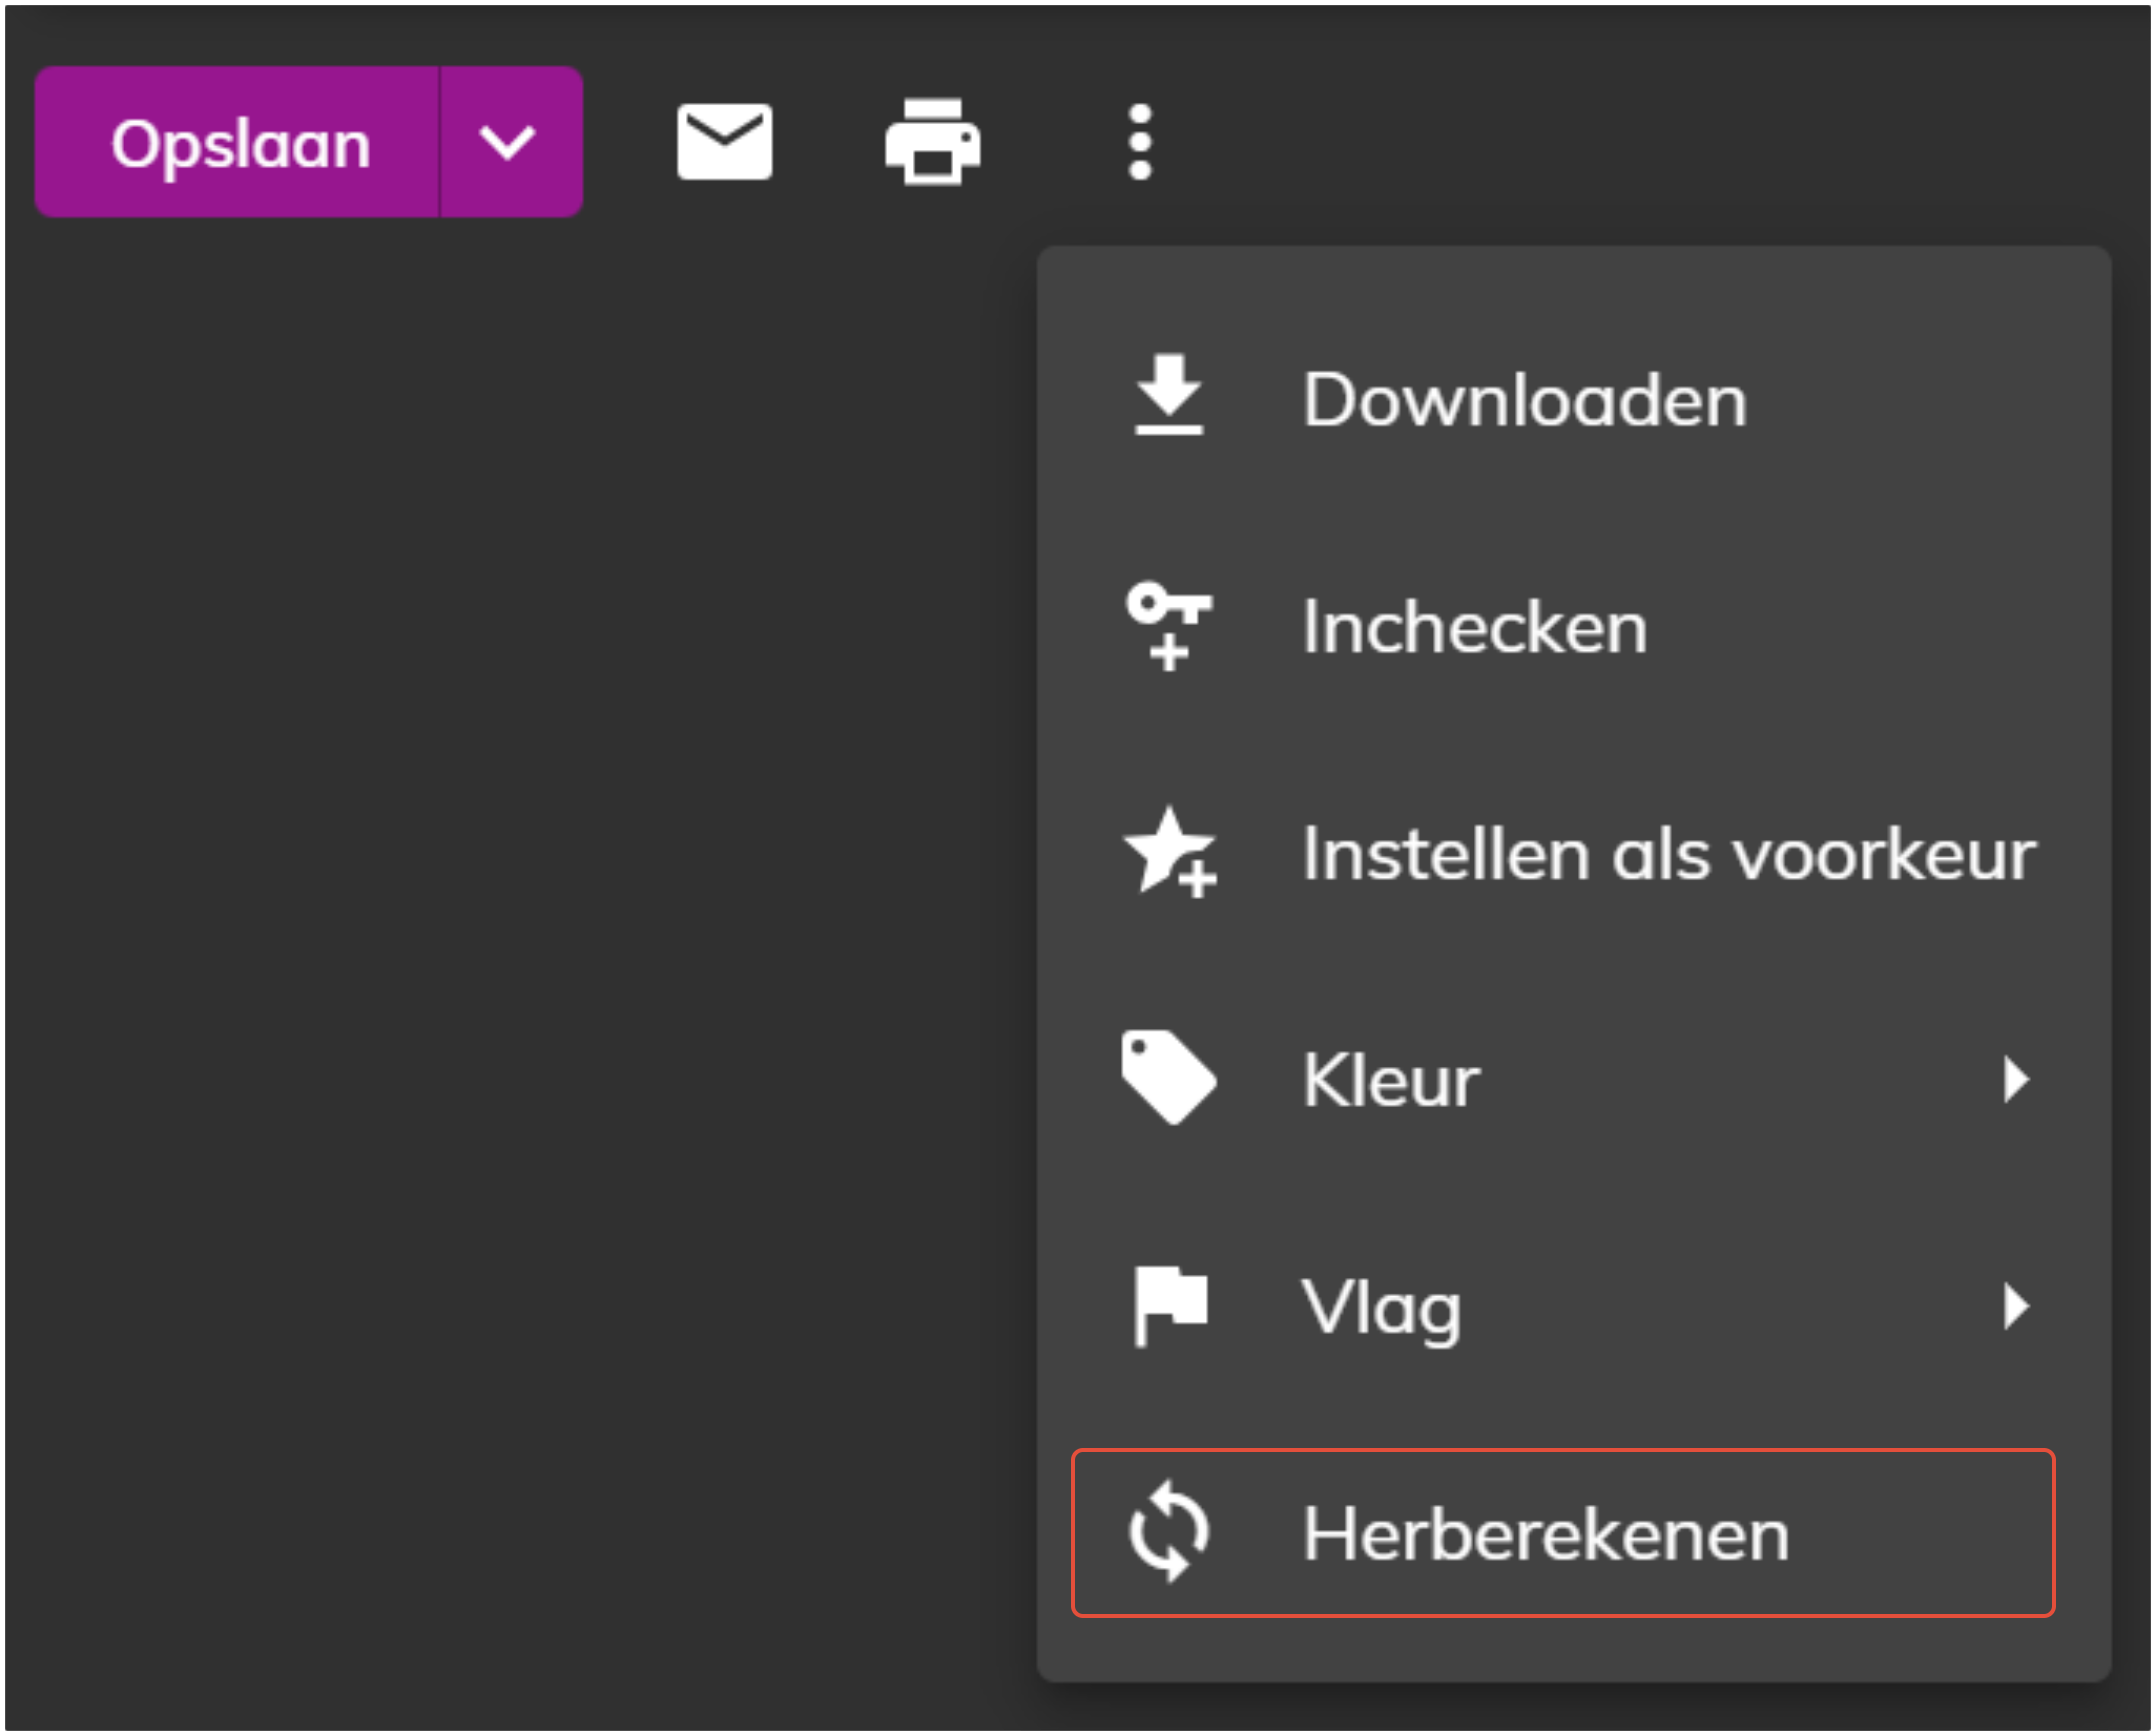Click the envelope email icon
Screen dimensions: 2156x1736
pyautogui.click(x=724, y=142)
